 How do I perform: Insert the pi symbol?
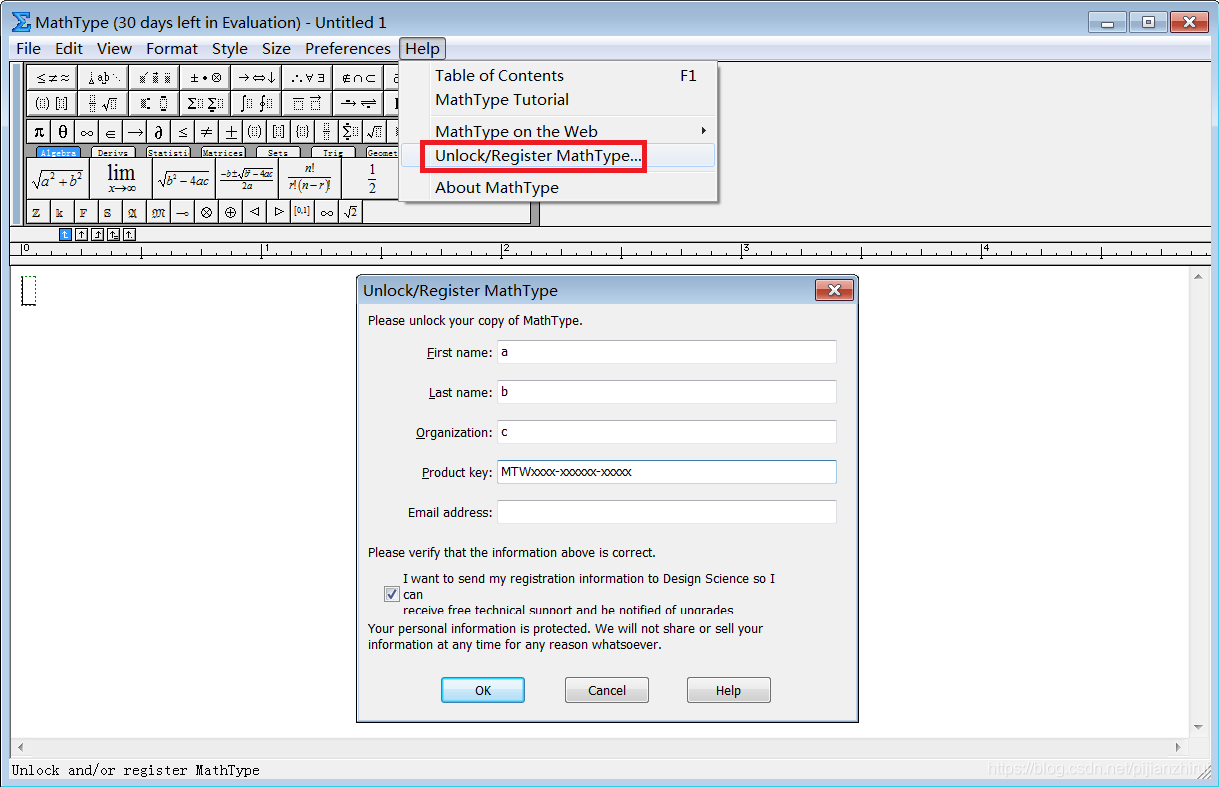(x=38, y=131)
